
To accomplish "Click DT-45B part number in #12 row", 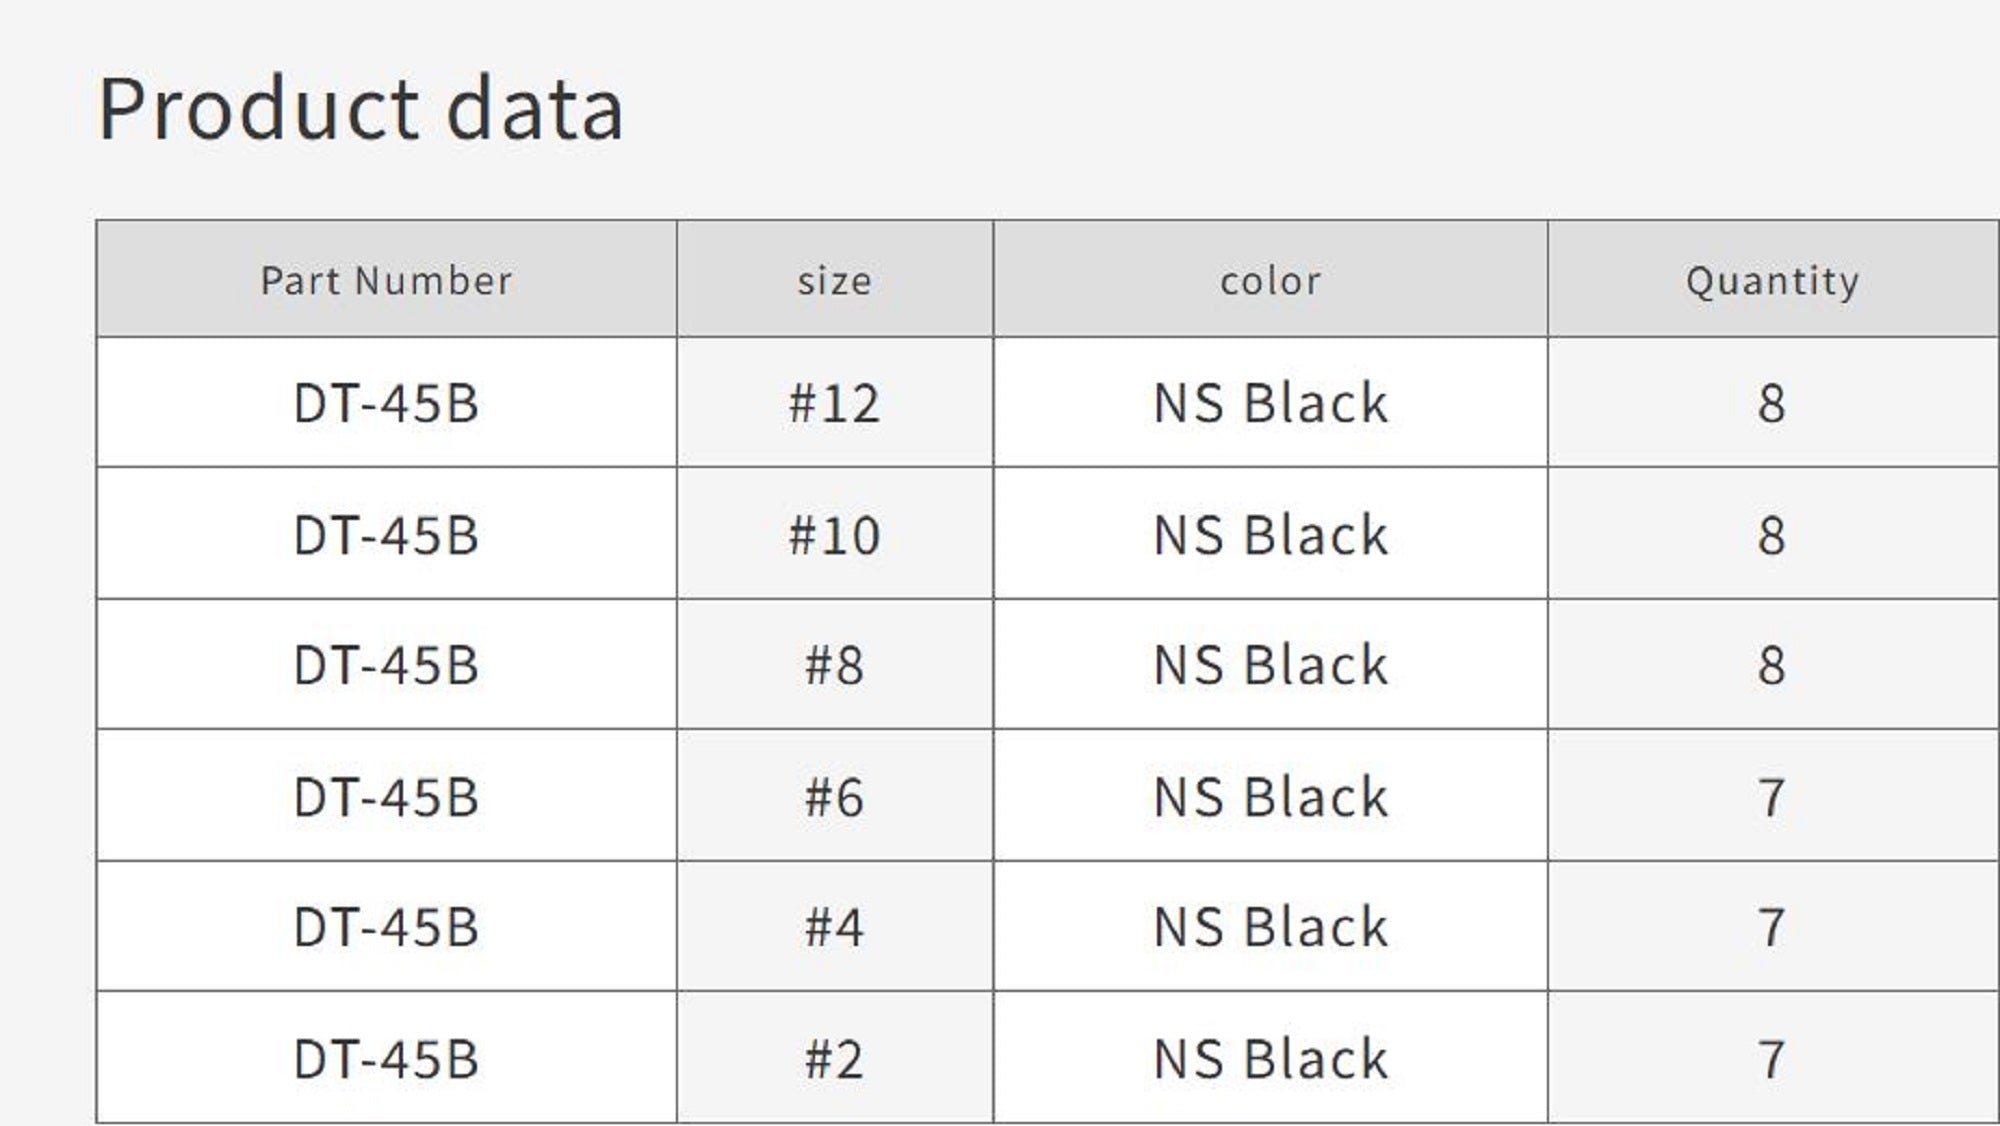I will tap(386, 403).
